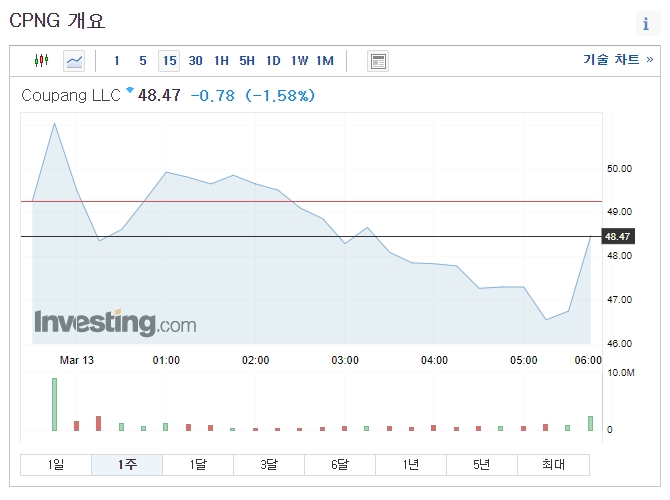Click the blue down arrow beside Coupang LLC
The width and height of the screenshot is (670, 500).
click(129, 91)
